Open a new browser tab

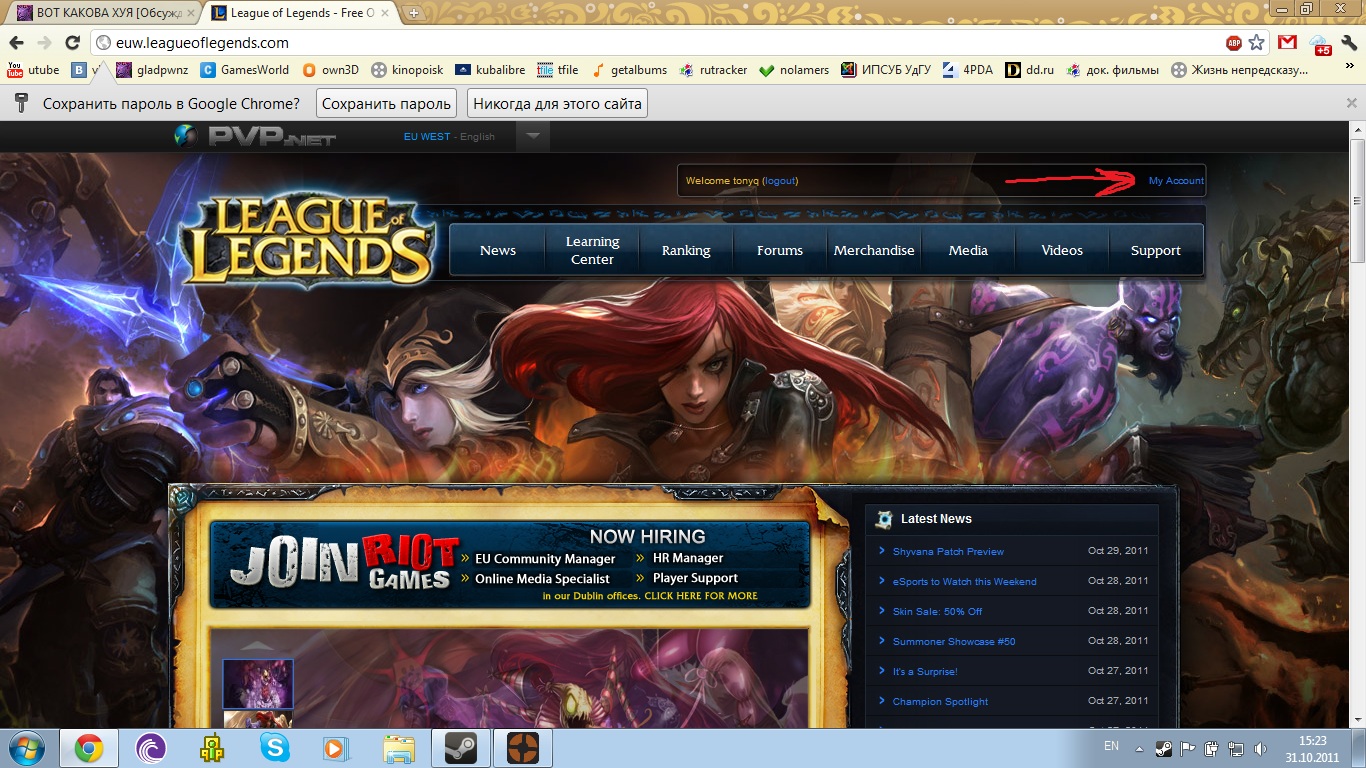tap(414, 13)
